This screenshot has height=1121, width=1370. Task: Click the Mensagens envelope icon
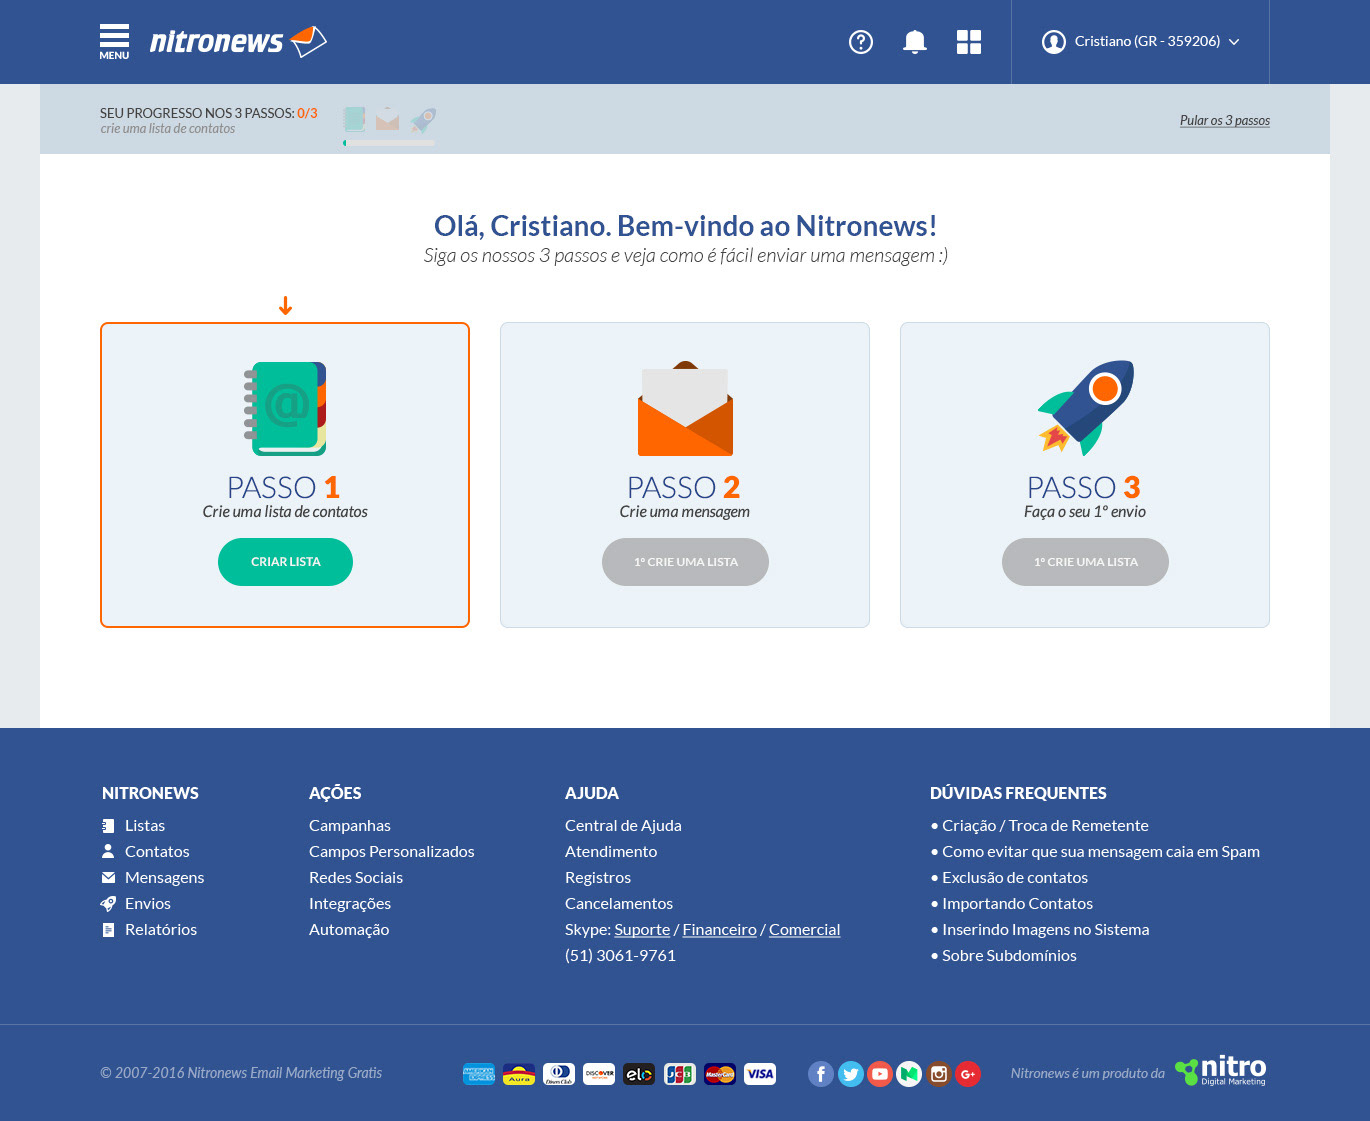[108, 877]
